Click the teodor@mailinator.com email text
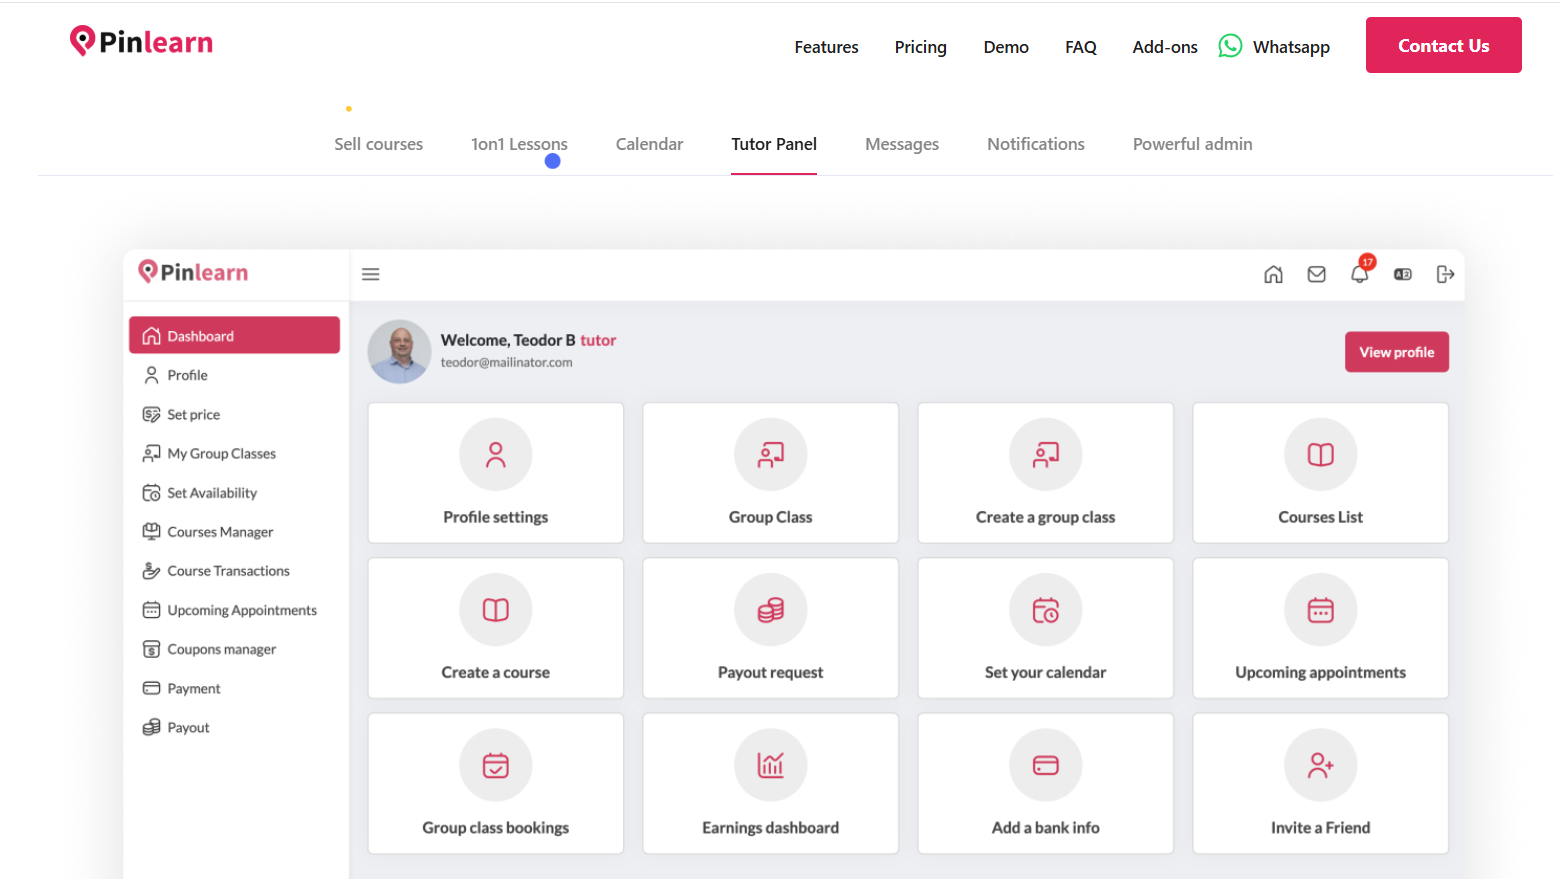Viewport: 1560px width, 879px height. click(506, 362)
